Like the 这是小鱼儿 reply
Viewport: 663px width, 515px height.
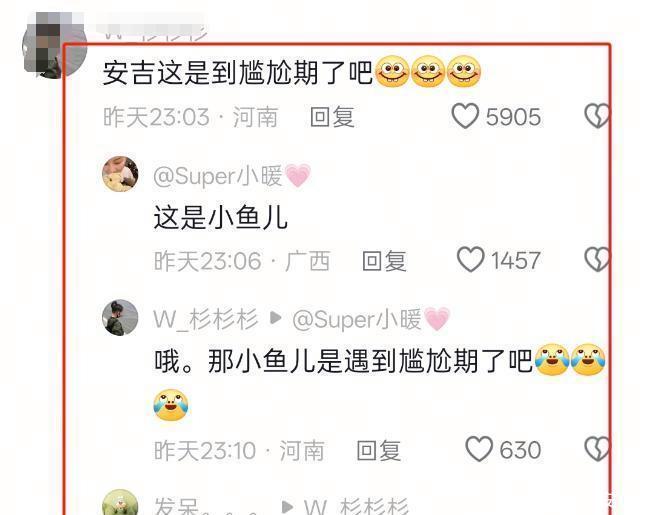pyautogui.click(x=470, y=259)
